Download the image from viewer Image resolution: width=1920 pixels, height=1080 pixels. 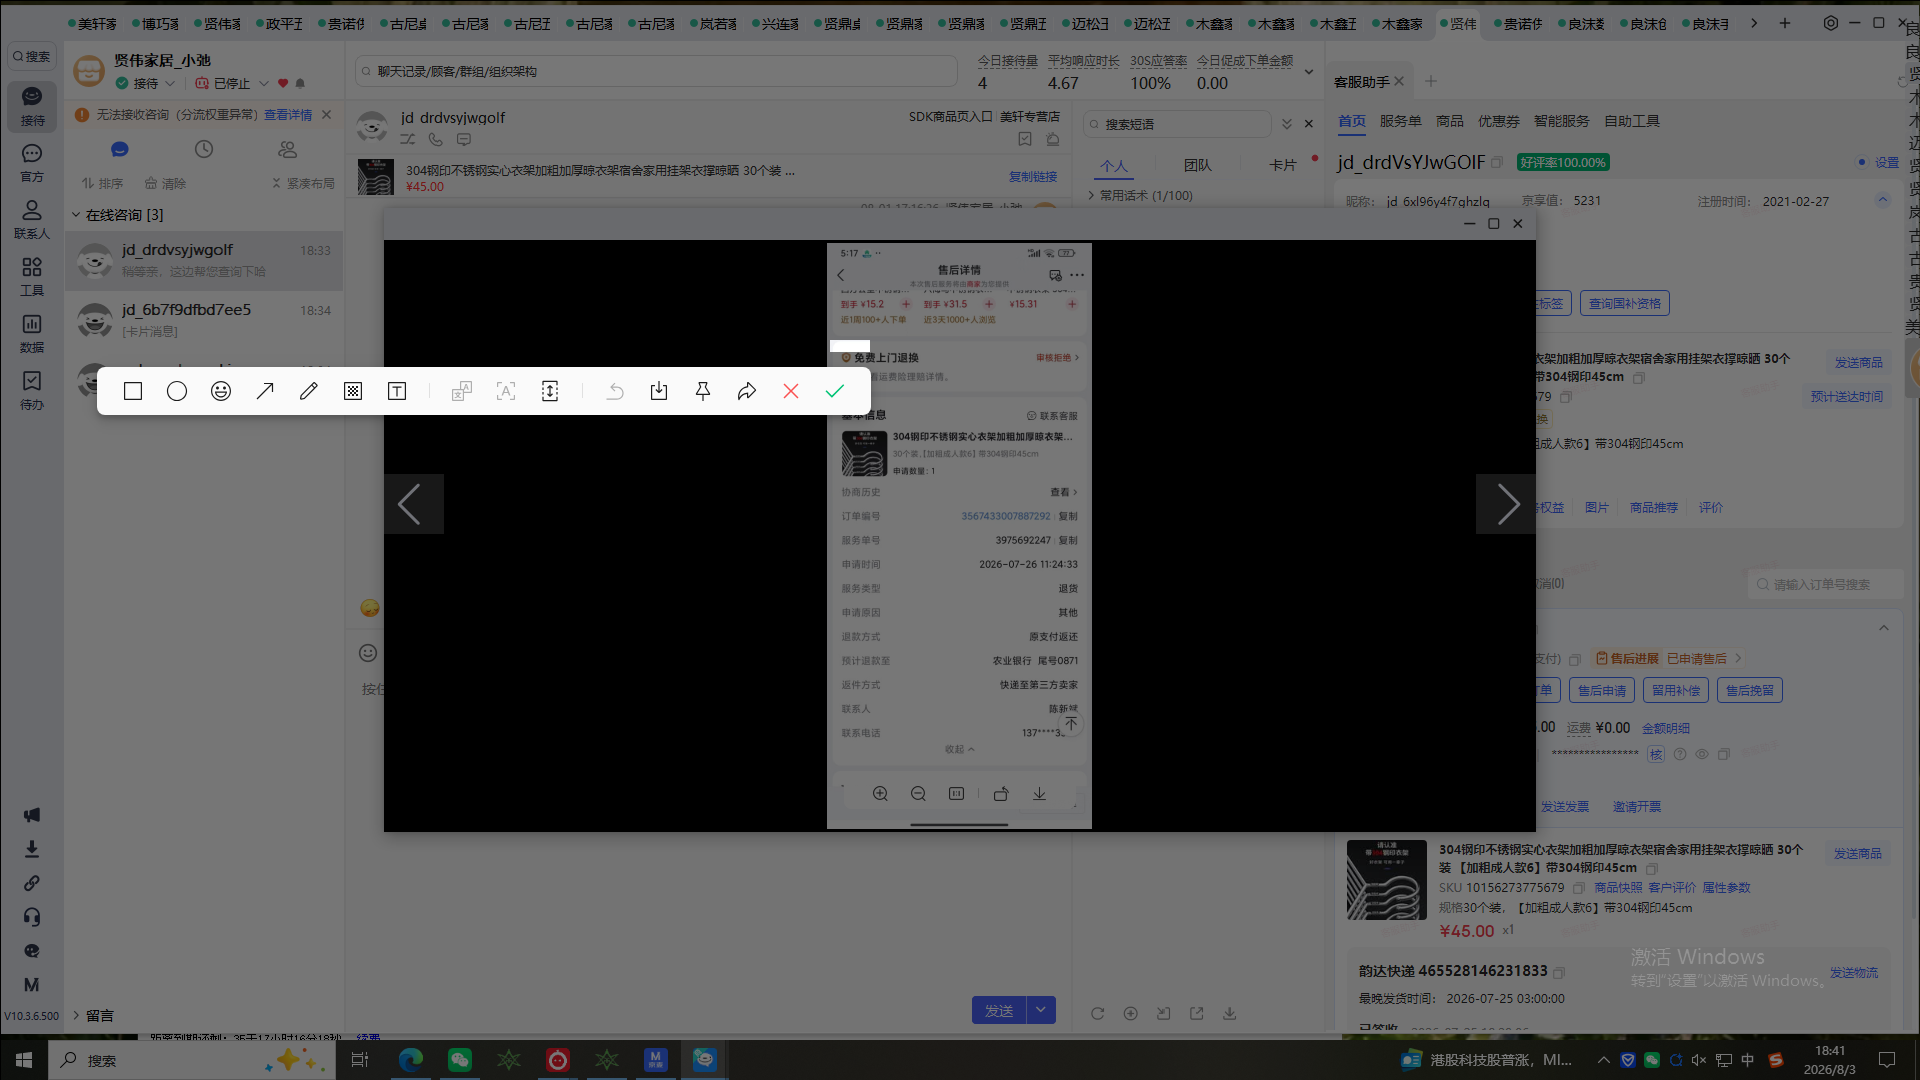pyautogui.click(x=1039, y=793)
